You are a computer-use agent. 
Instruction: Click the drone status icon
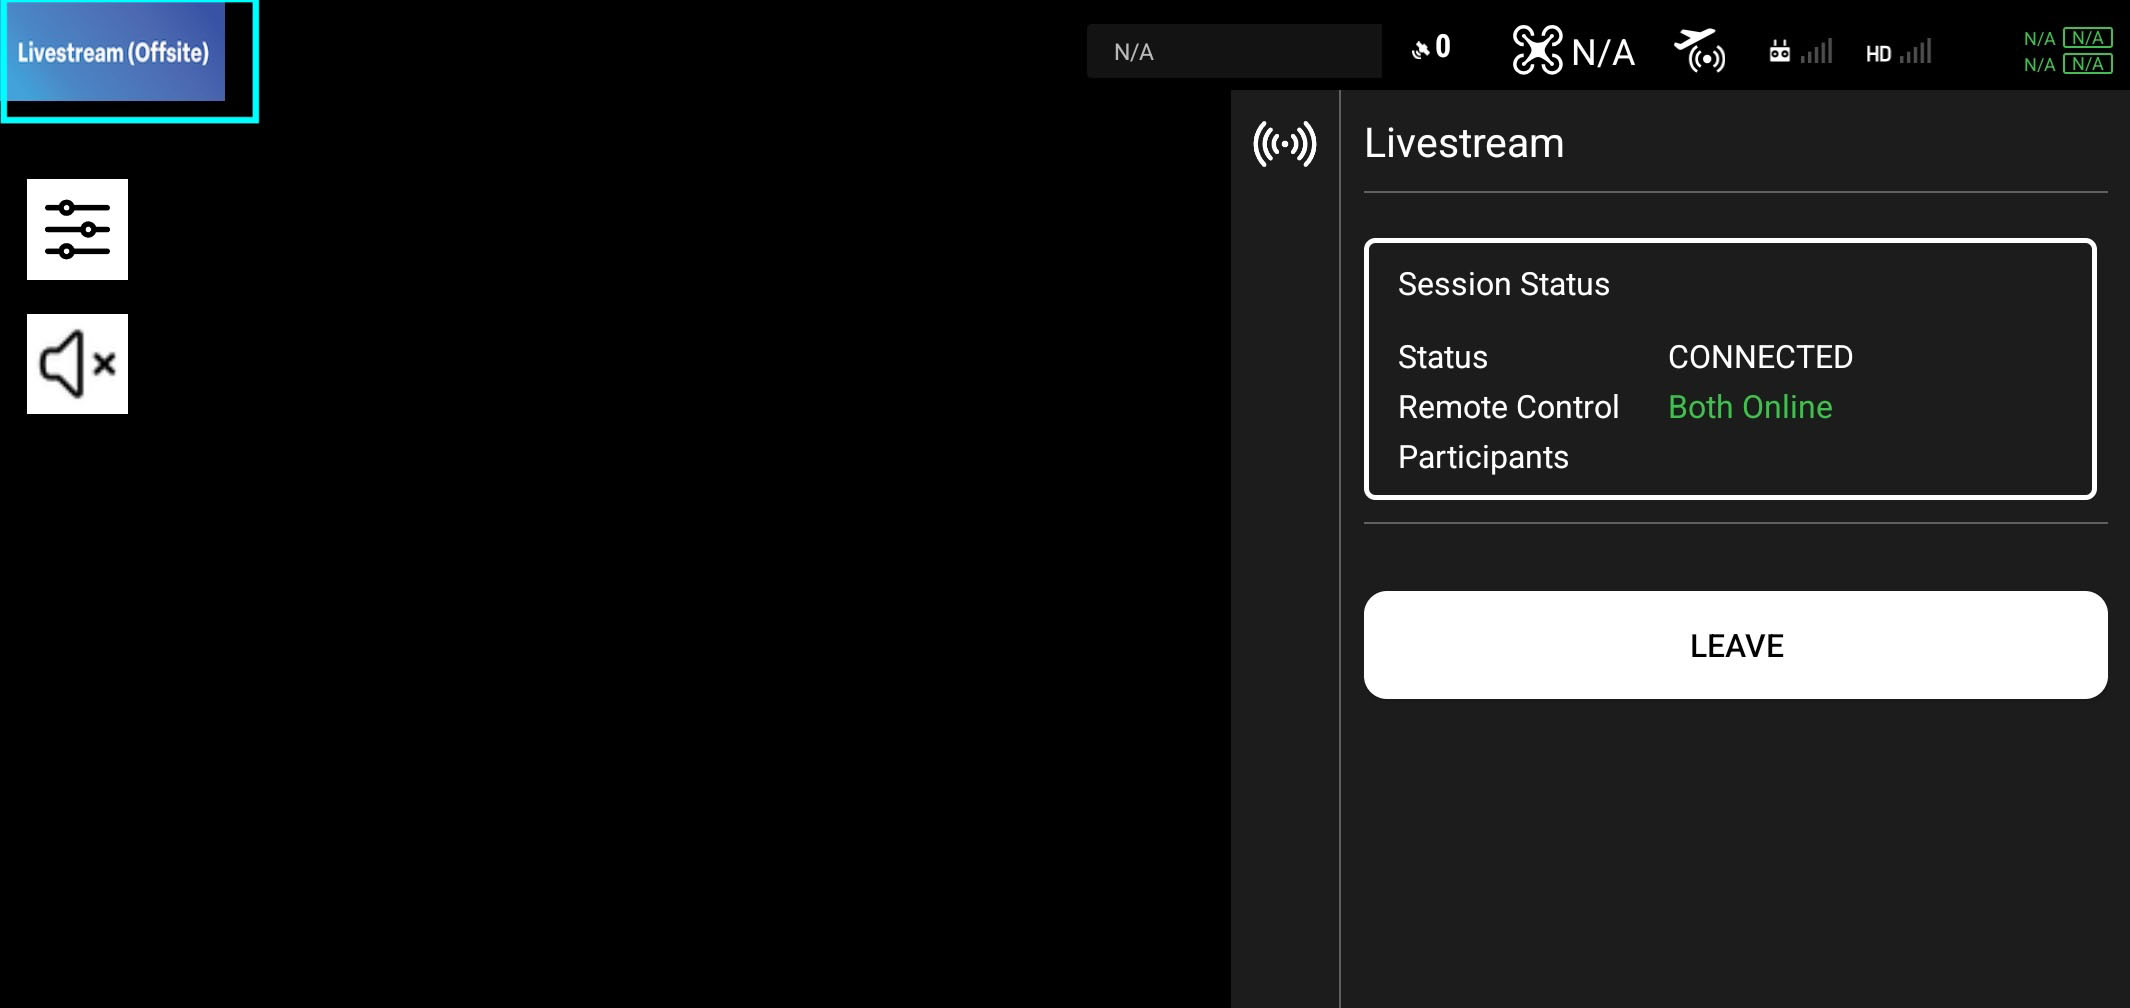pyautogui.click(x=1537, y=50)
